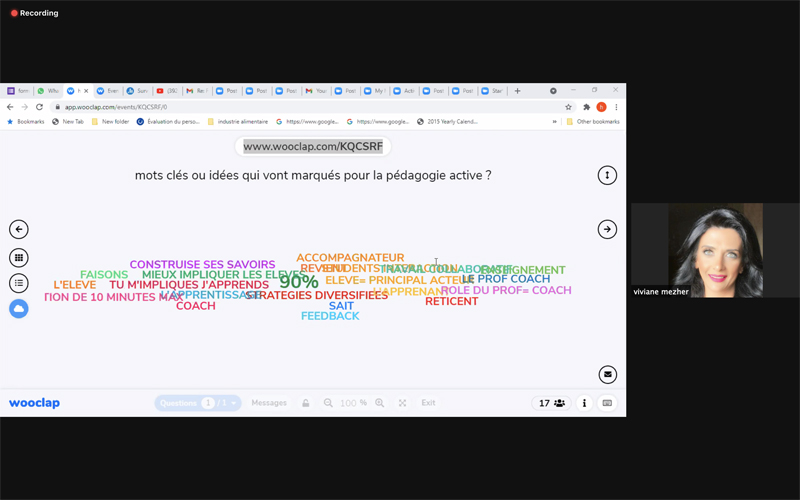Screen dimensions: 800x500
Task: Click the keyboard shortcuts icon
Action: pyautogui.click(x=607, y=403)
